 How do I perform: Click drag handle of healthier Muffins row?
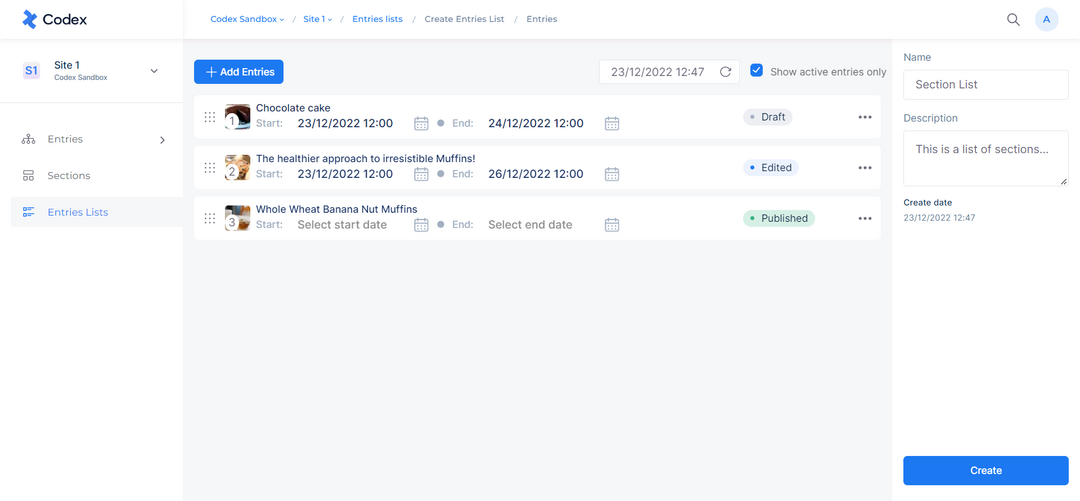point(210,167)
